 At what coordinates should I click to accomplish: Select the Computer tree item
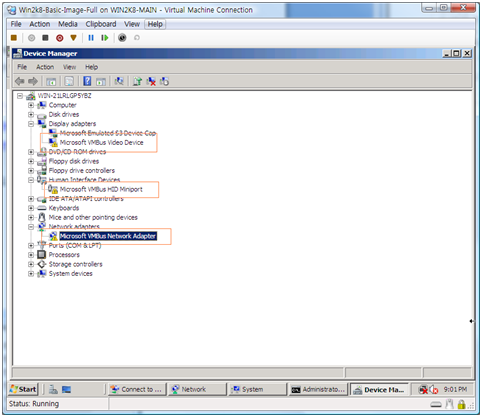tap(63, 105)
